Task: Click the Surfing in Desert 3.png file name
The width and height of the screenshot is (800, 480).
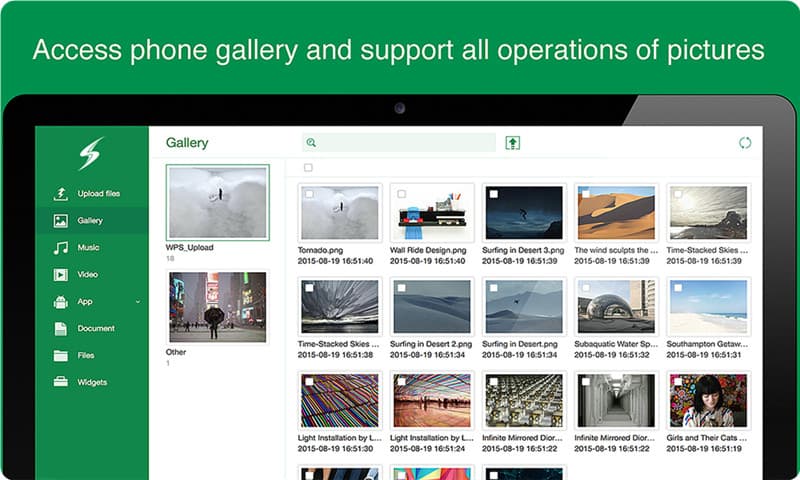Action: [523, 250]
